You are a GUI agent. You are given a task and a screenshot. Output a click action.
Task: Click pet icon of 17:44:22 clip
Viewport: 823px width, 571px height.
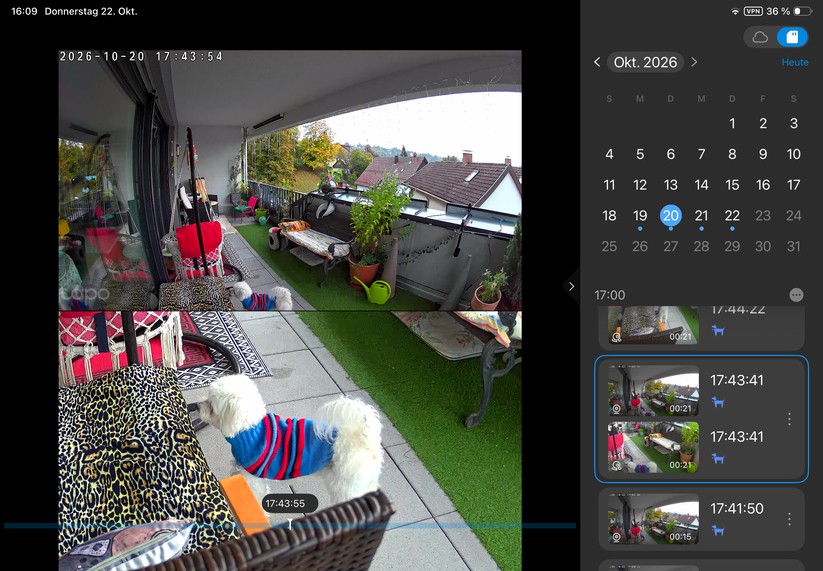click(x=718, y=330)
